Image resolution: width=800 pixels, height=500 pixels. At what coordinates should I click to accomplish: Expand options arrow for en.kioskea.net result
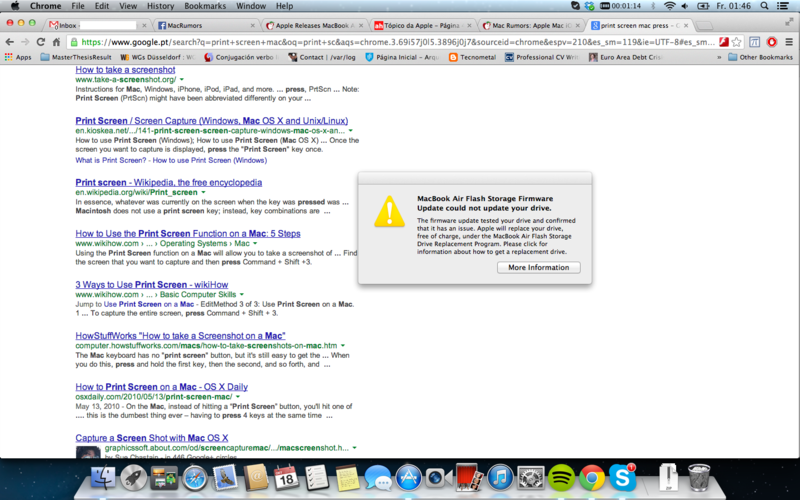pyautogui.click(x=351, y=131)
